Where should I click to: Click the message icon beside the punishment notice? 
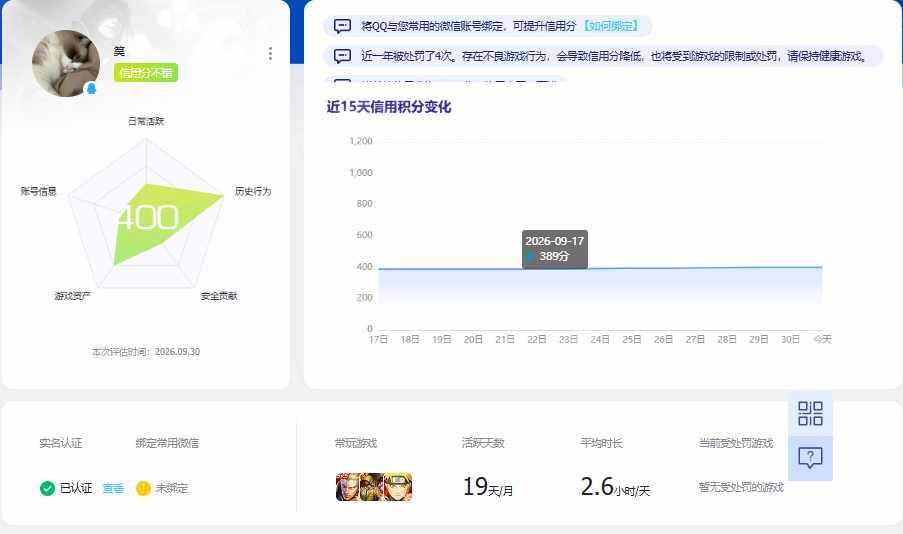coord(342,56)
